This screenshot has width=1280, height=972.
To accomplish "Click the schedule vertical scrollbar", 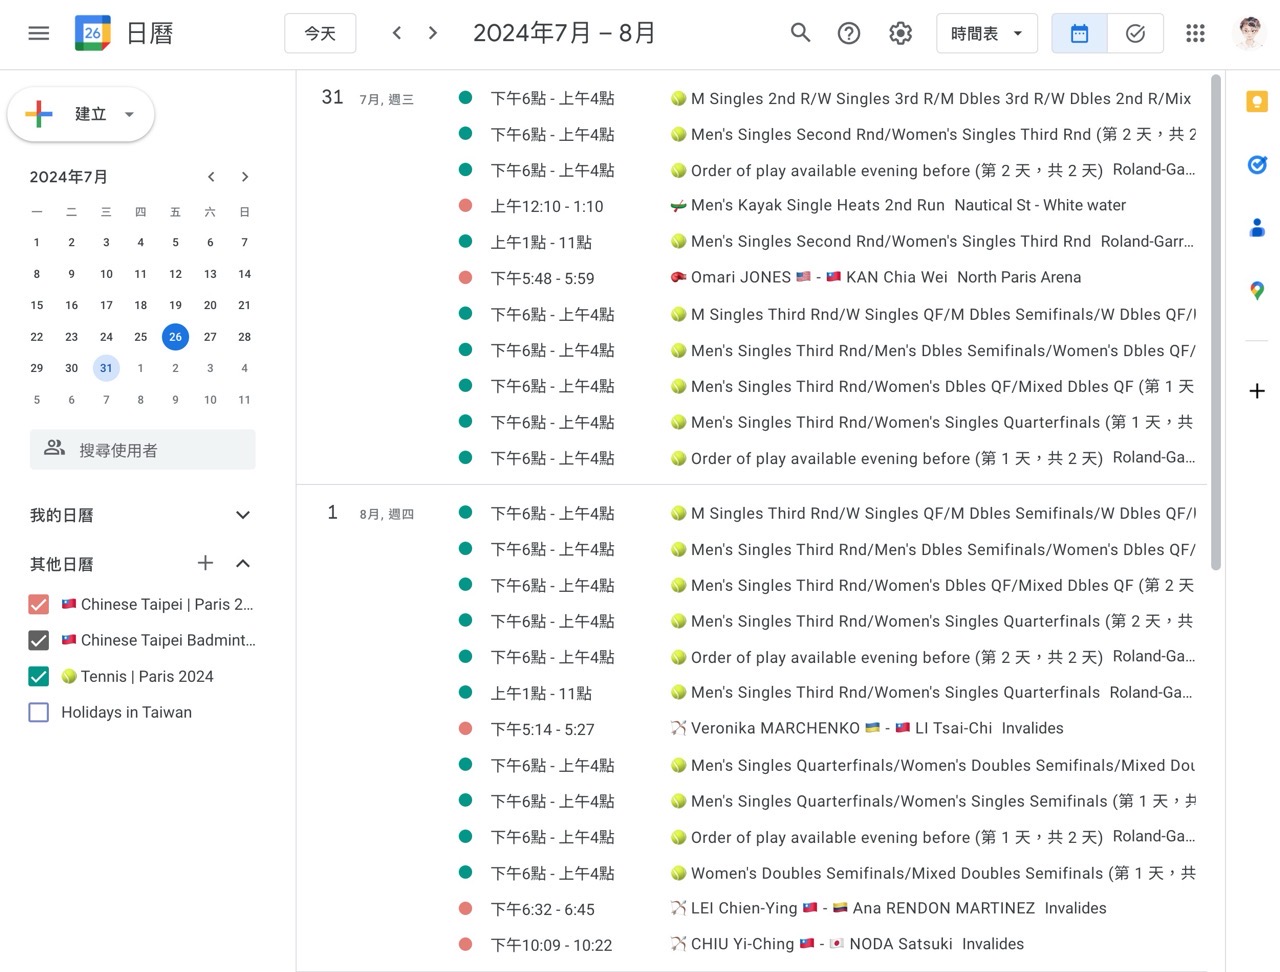I will click(1216, 320).
